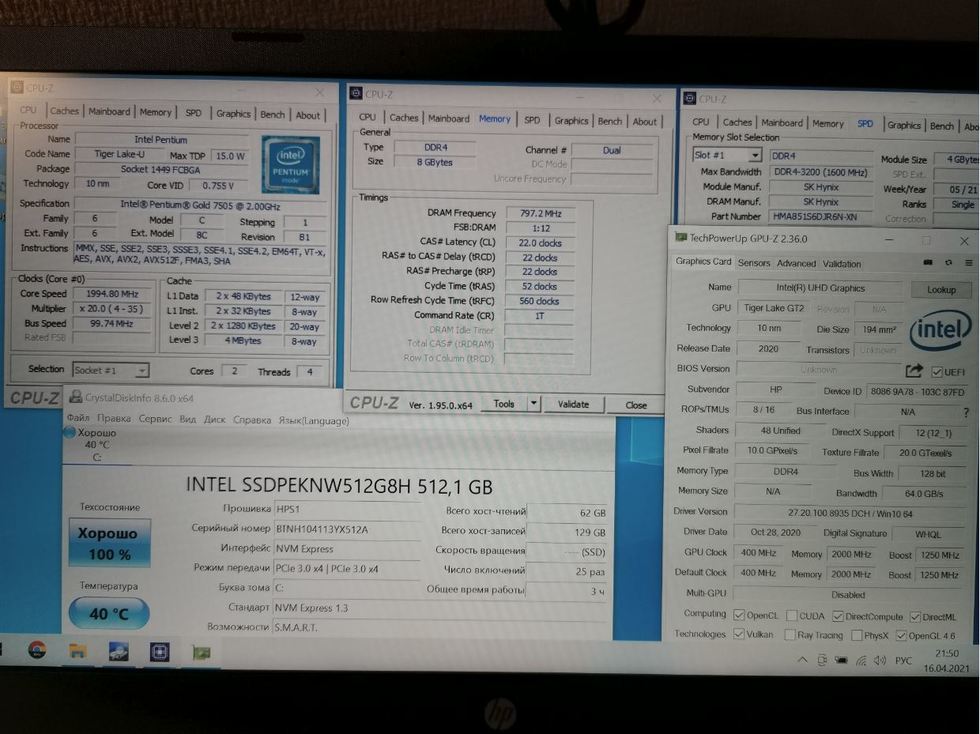Toggle the CUDA checkbox

point(791,615)
